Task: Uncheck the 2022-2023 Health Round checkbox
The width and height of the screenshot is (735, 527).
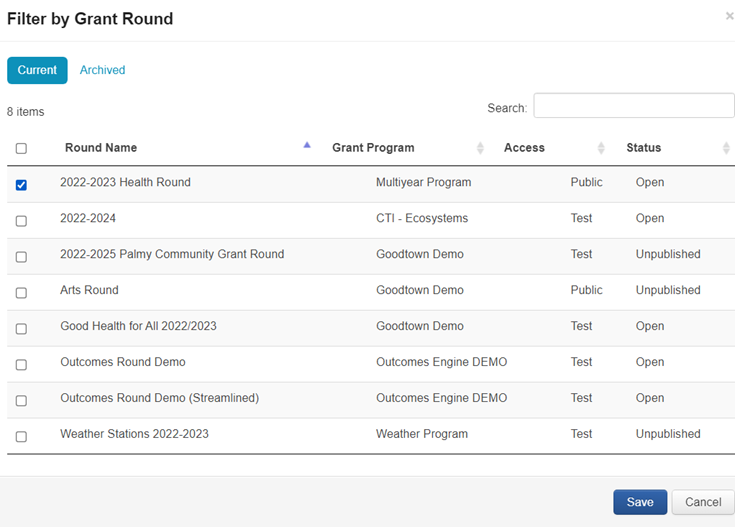Action: (21, 184)
